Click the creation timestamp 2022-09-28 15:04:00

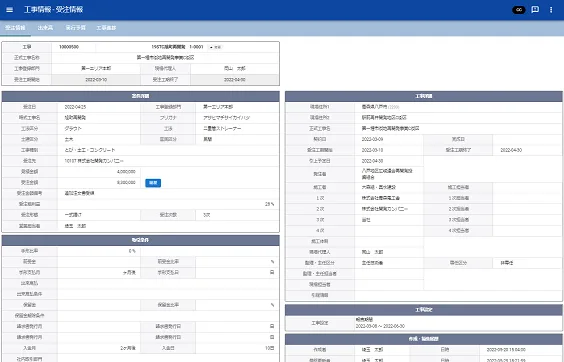click(x=506, y=349)
